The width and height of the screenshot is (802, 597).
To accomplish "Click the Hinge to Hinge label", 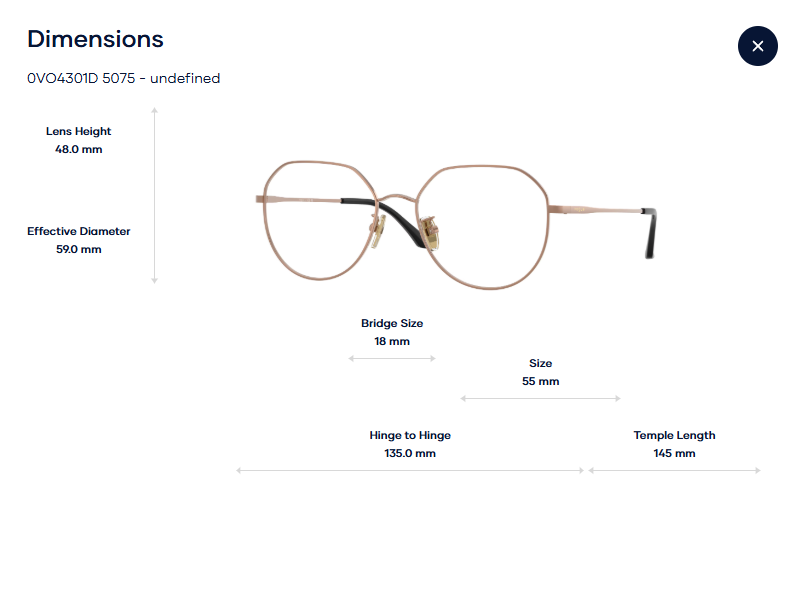I will (x=410, y=435).
